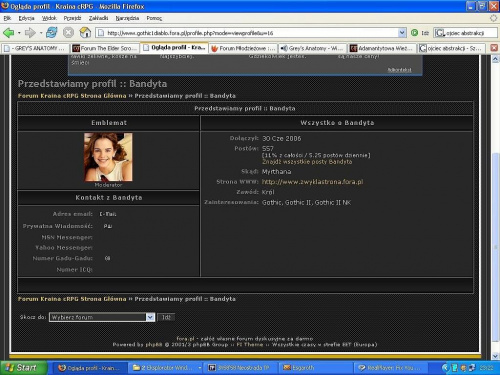Click the 30 Cze 2006 join date
This screenshot has height=375, width=500.
(282, 138)
